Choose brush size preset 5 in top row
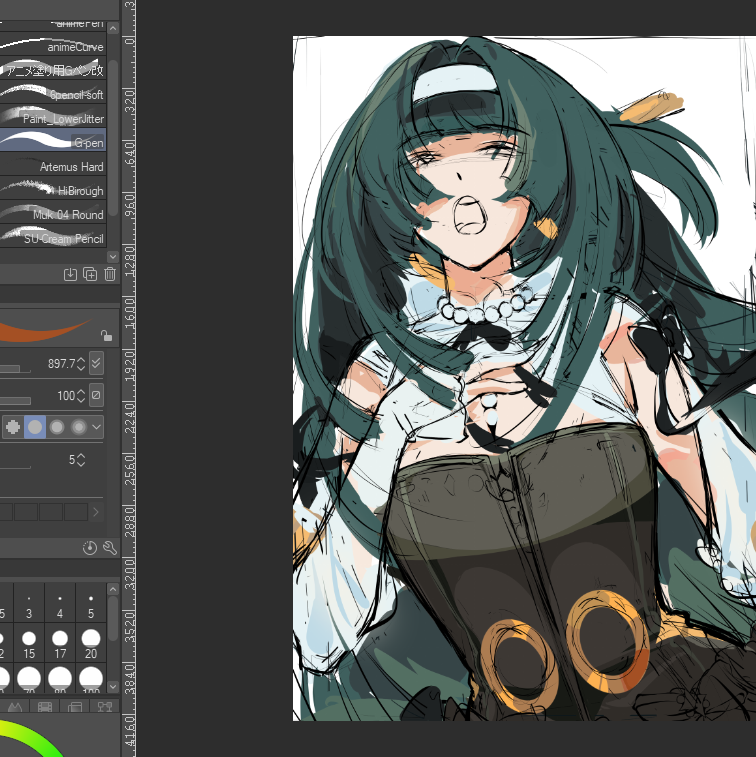This screenshot has height=757, width=756. pos(91,603)
